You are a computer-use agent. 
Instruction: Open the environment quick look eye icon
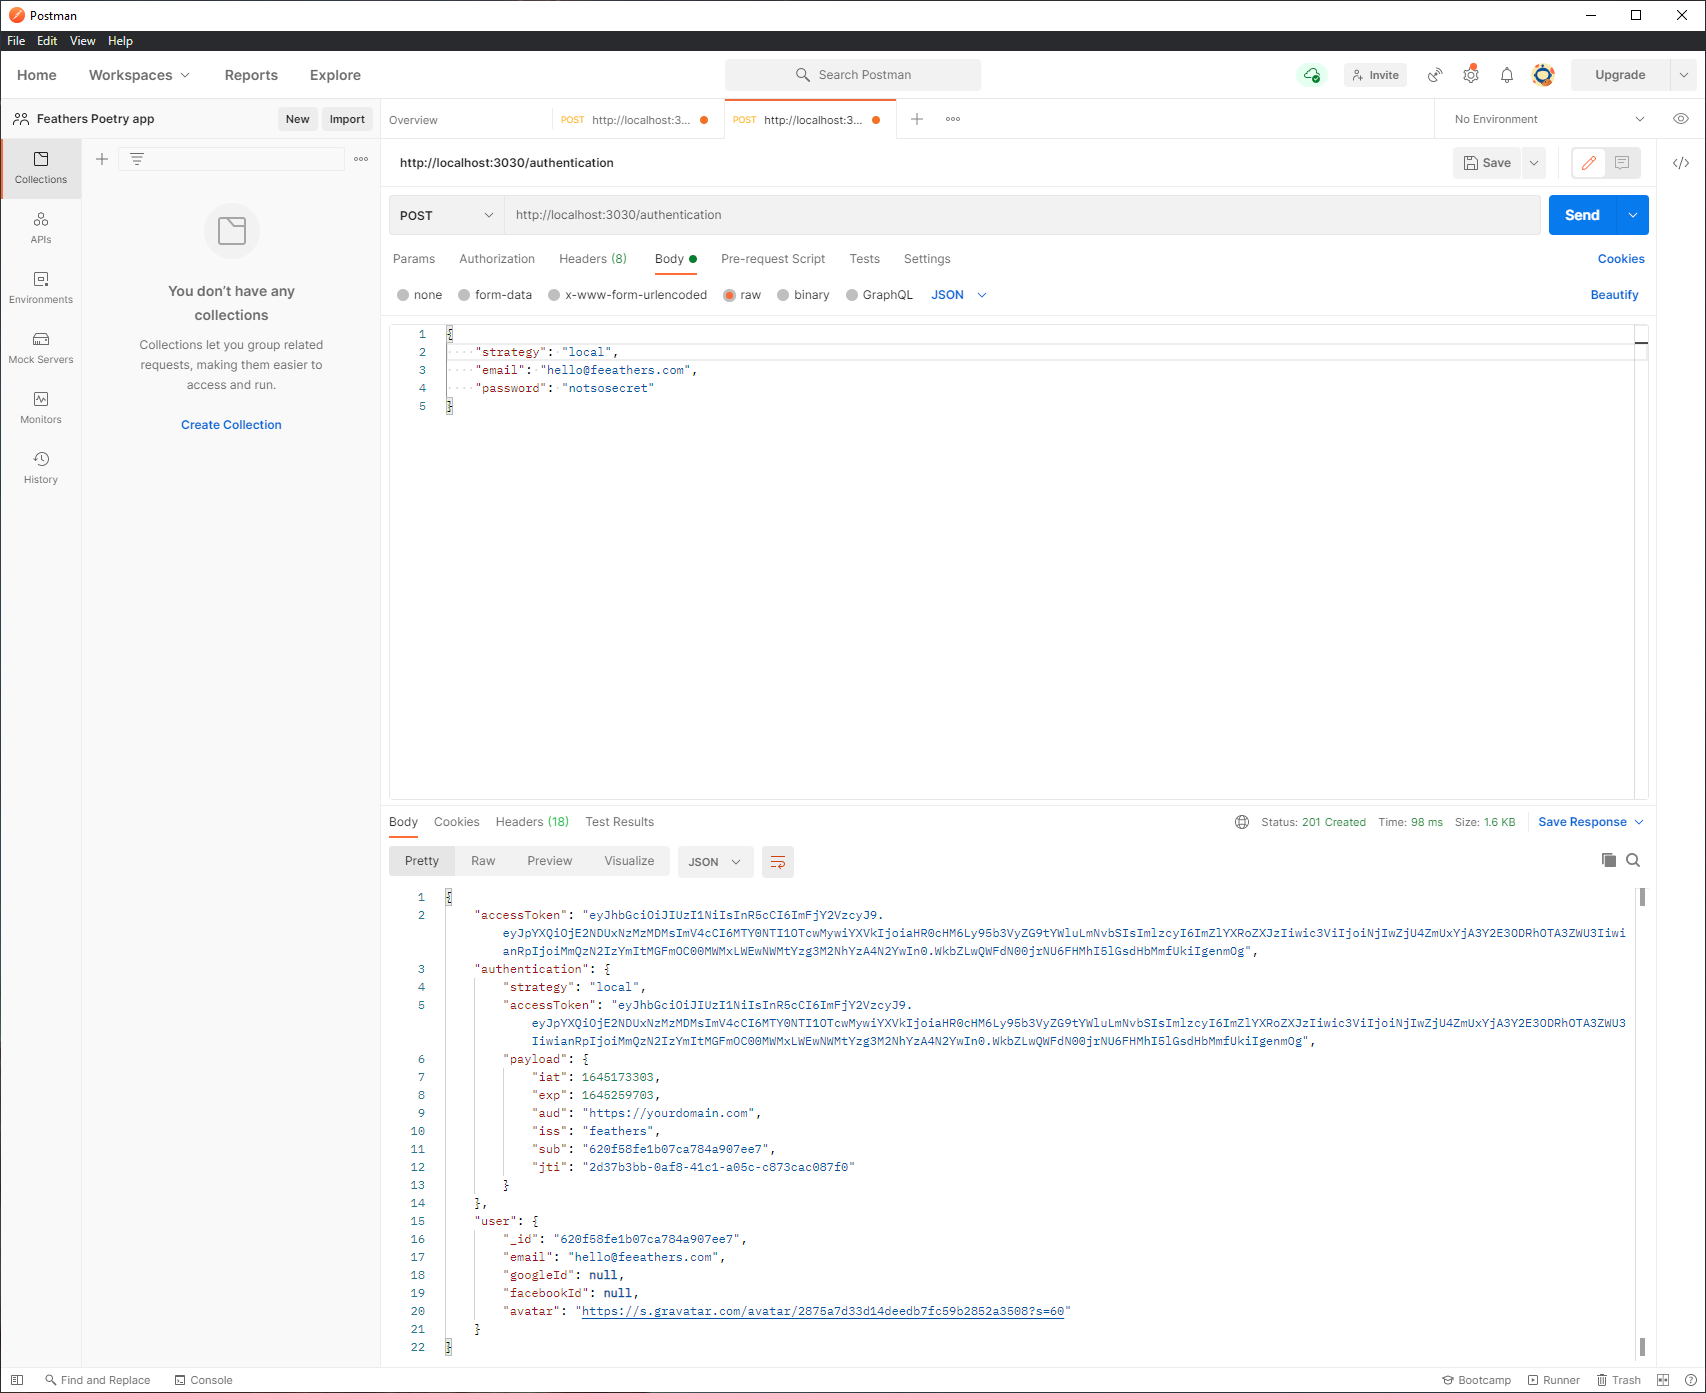tap(1681, 119)
